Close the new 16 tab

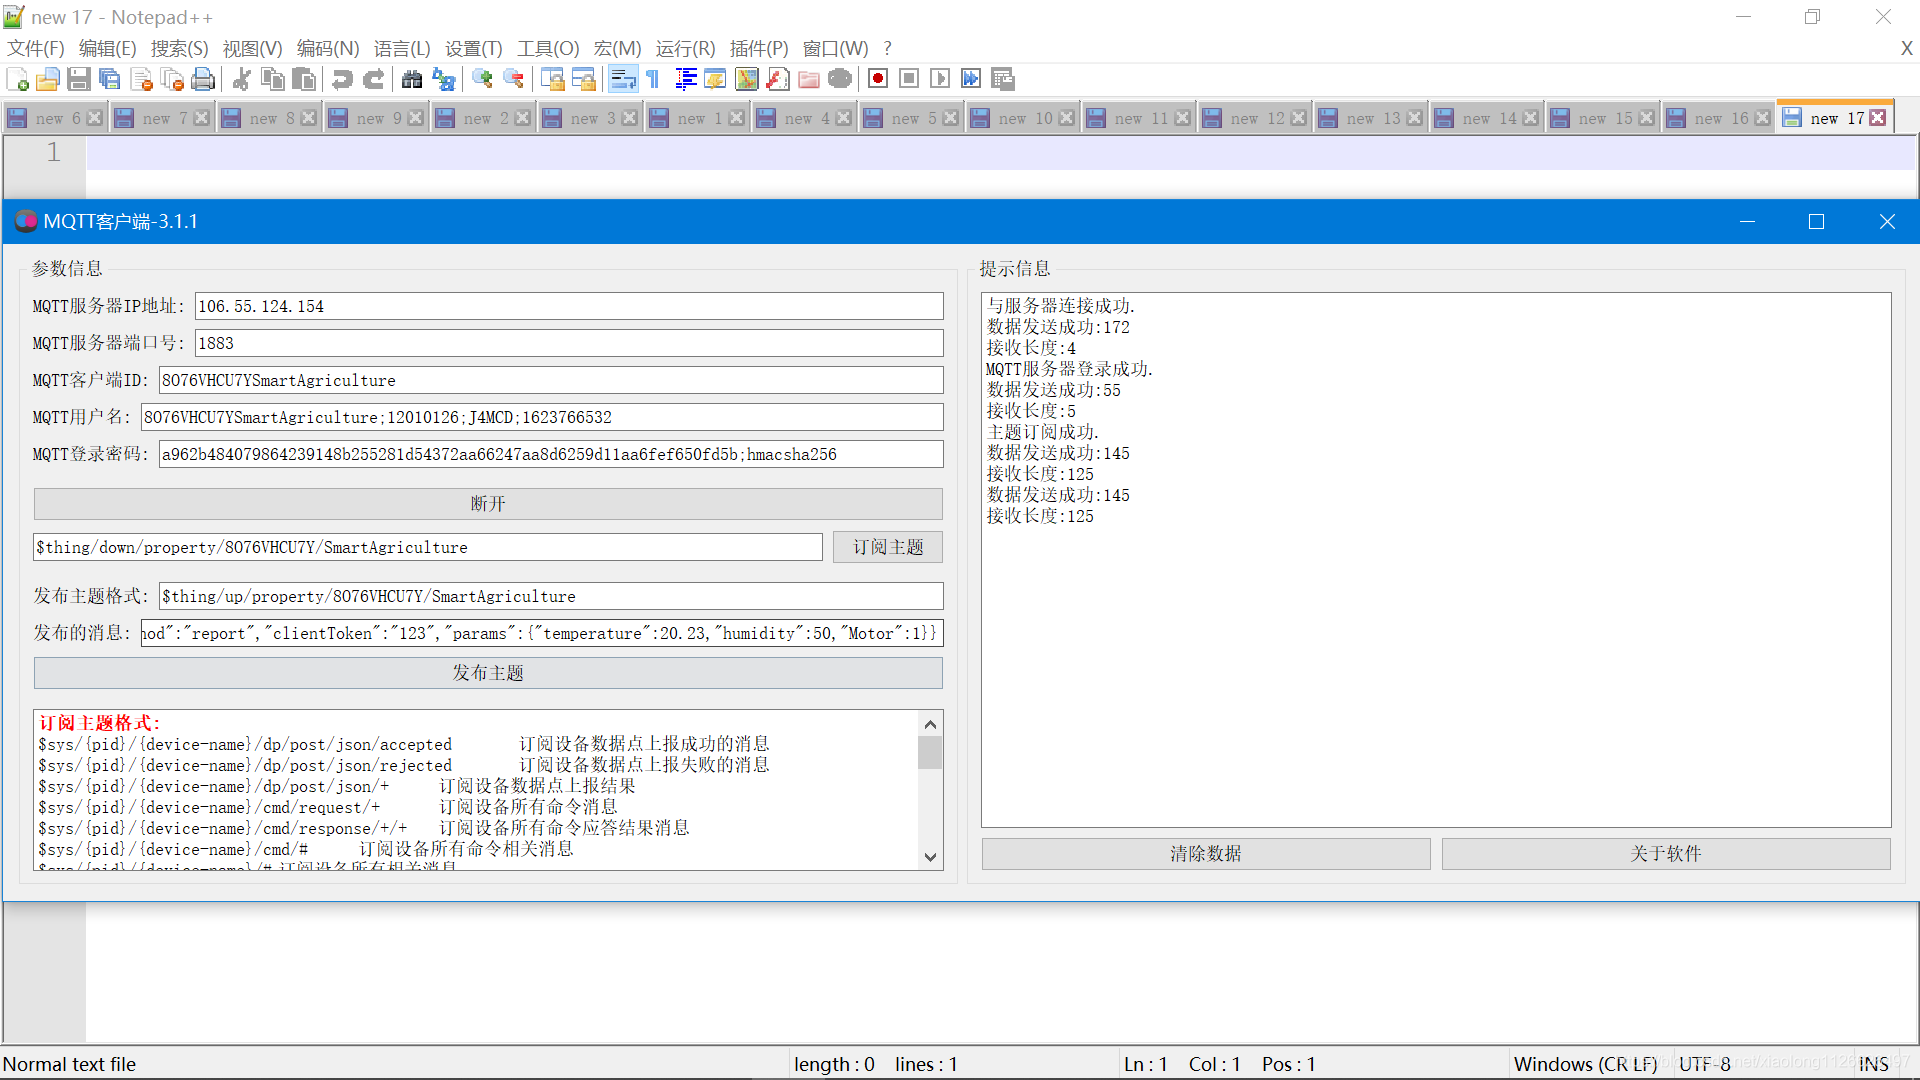[x=1762, y=118]
